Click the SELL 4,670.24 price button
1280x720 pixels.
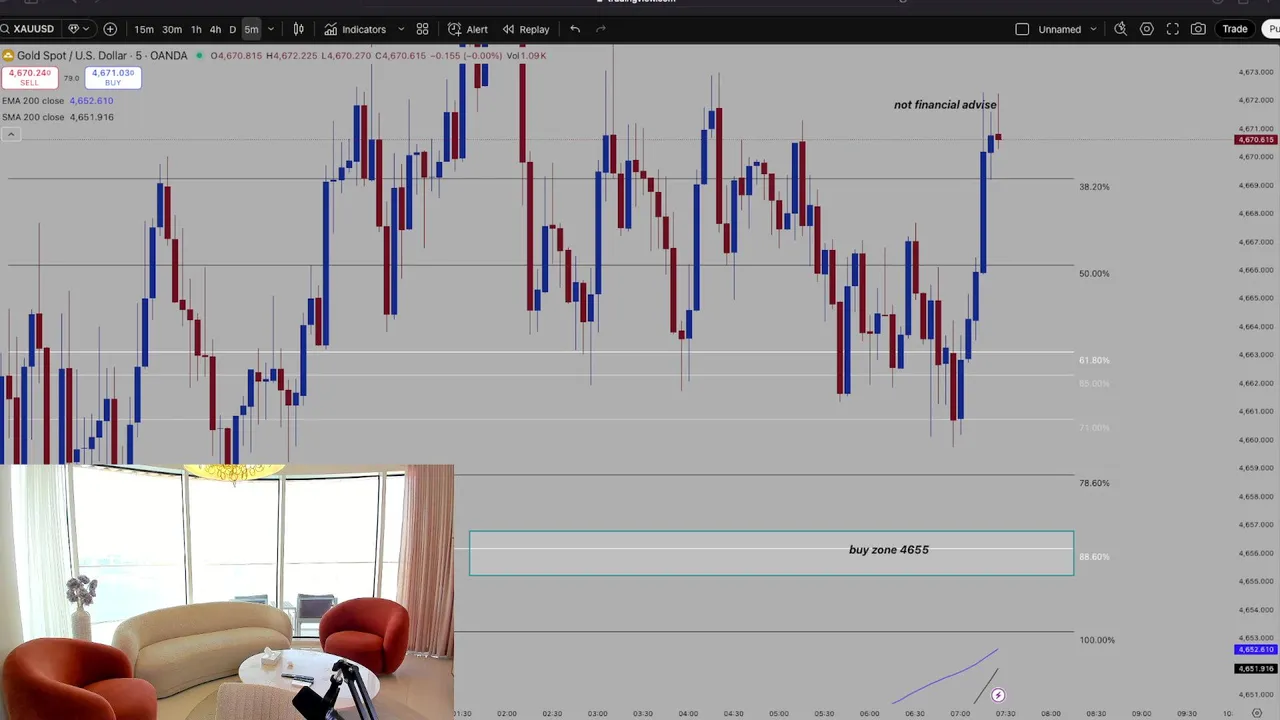pos(30,77)
